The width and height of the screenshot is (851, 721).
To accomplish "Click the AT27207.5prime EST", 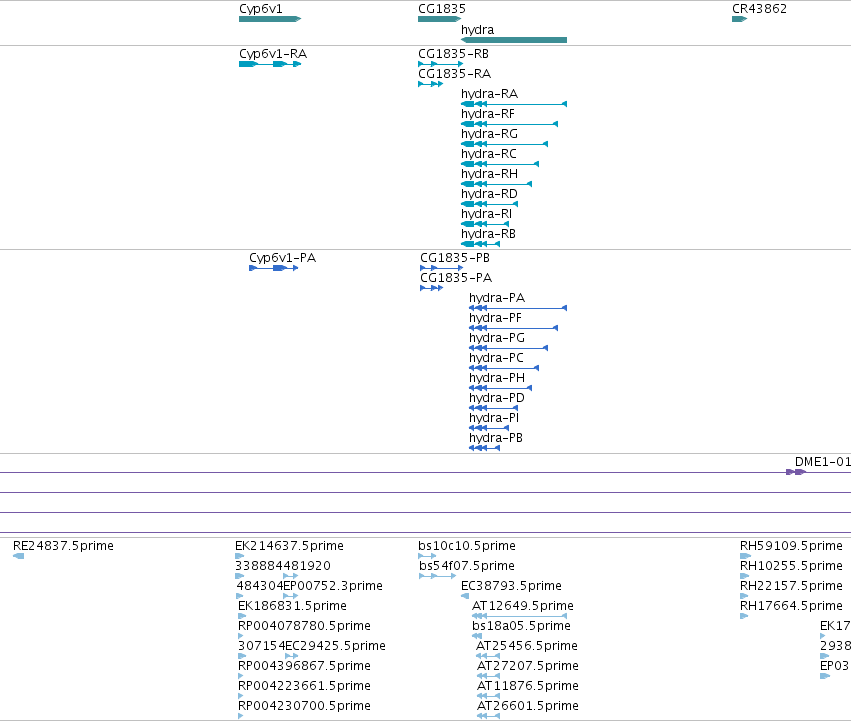I will pos(488,676).
